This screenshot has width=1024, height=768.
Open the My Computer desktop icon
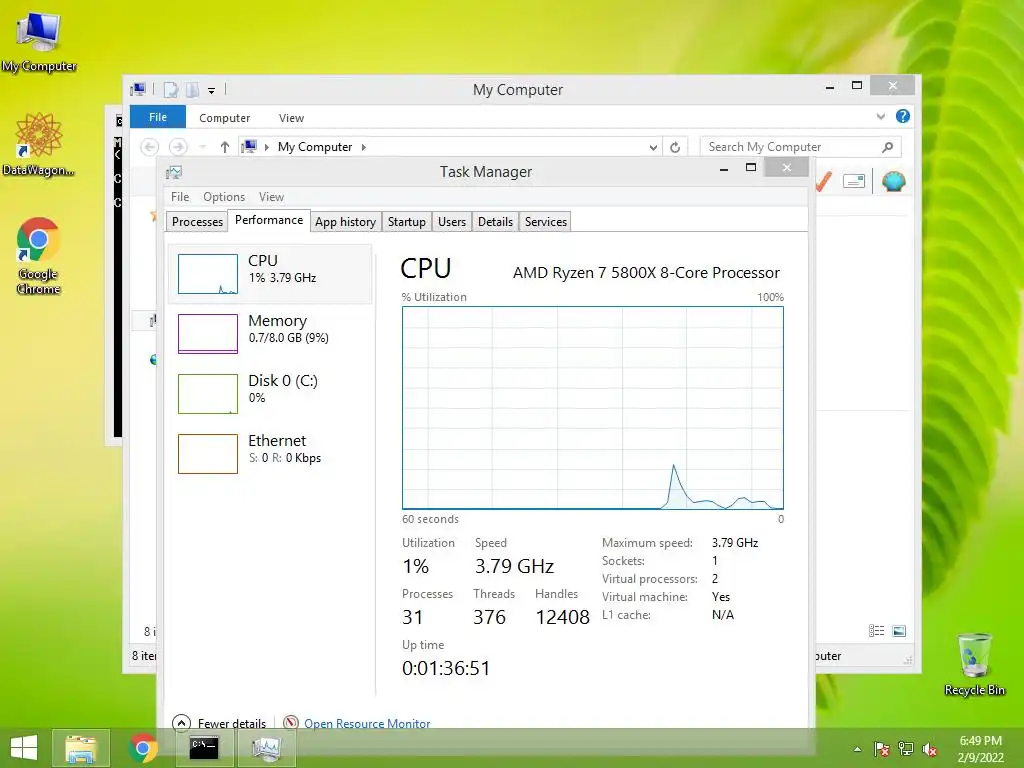[x=39, y=42]
